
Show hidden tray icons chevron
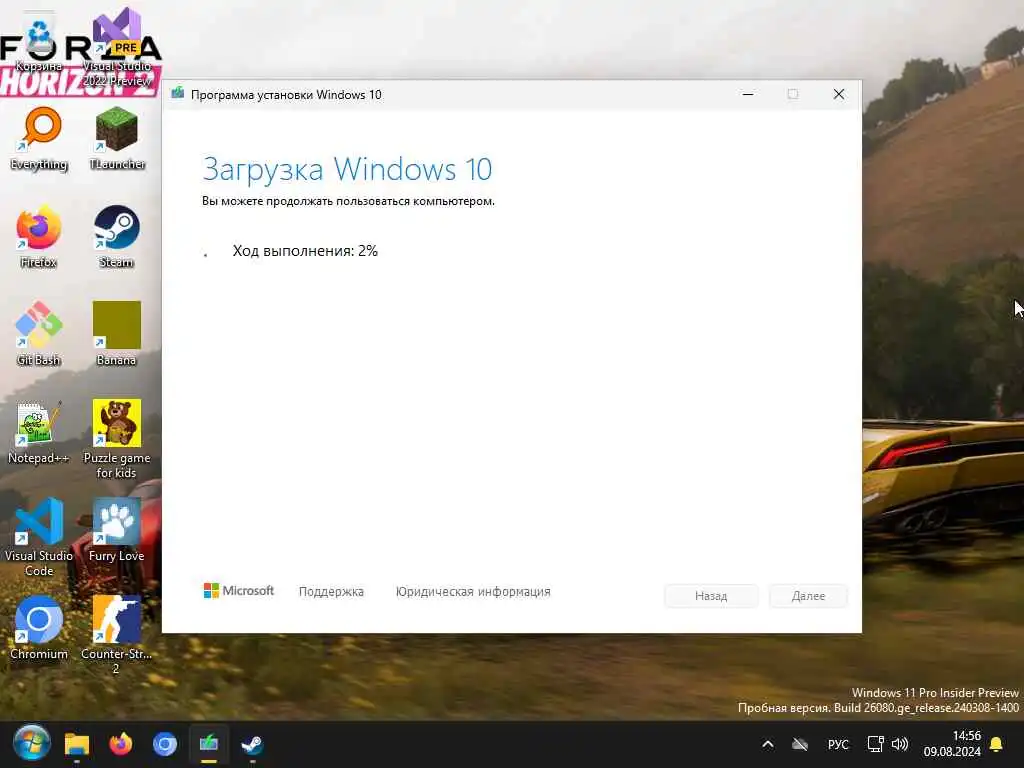[x=768, y=744]
